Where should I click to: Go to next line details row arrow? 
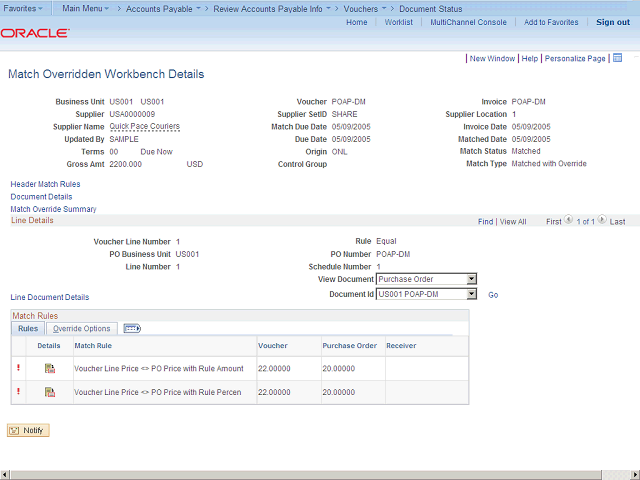(x=603, y=220)
